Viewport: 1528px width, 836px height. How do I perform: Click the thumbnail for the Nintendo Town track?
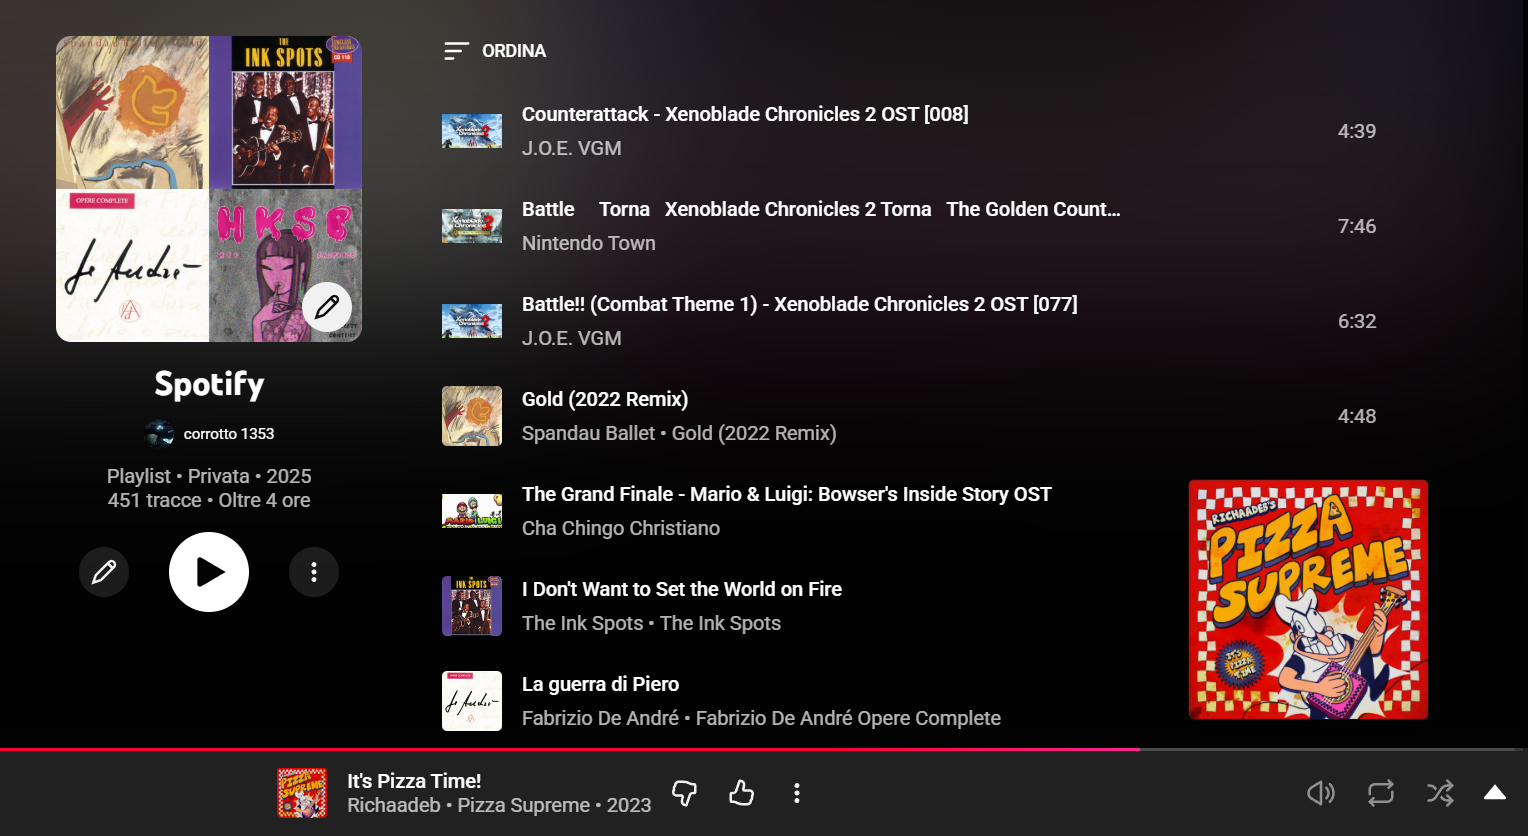click(x=472, y=226)
